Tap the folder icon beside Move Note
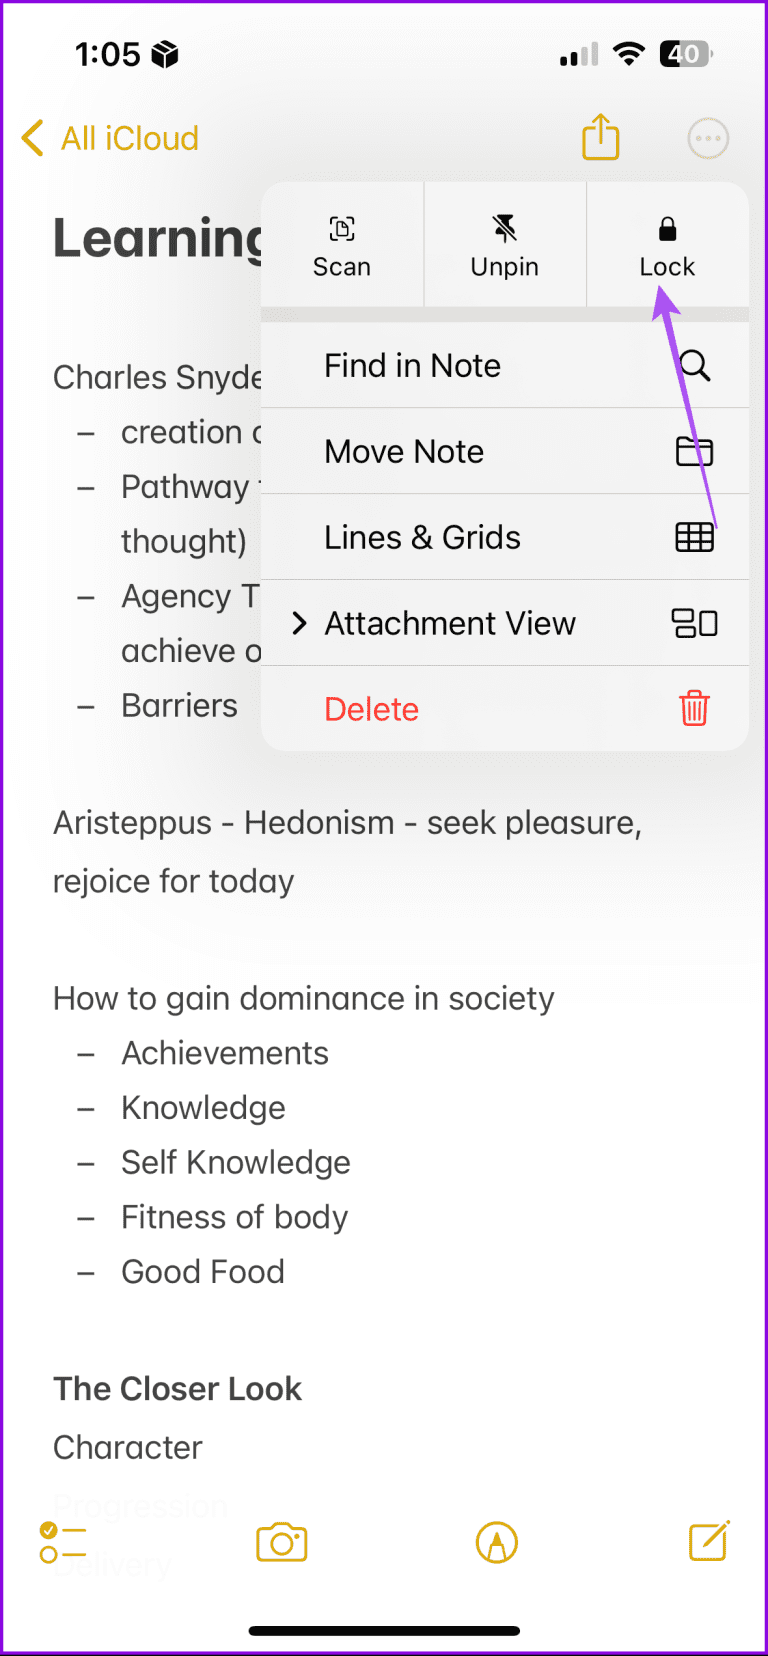768x1656 pixels. pos(694,452)
